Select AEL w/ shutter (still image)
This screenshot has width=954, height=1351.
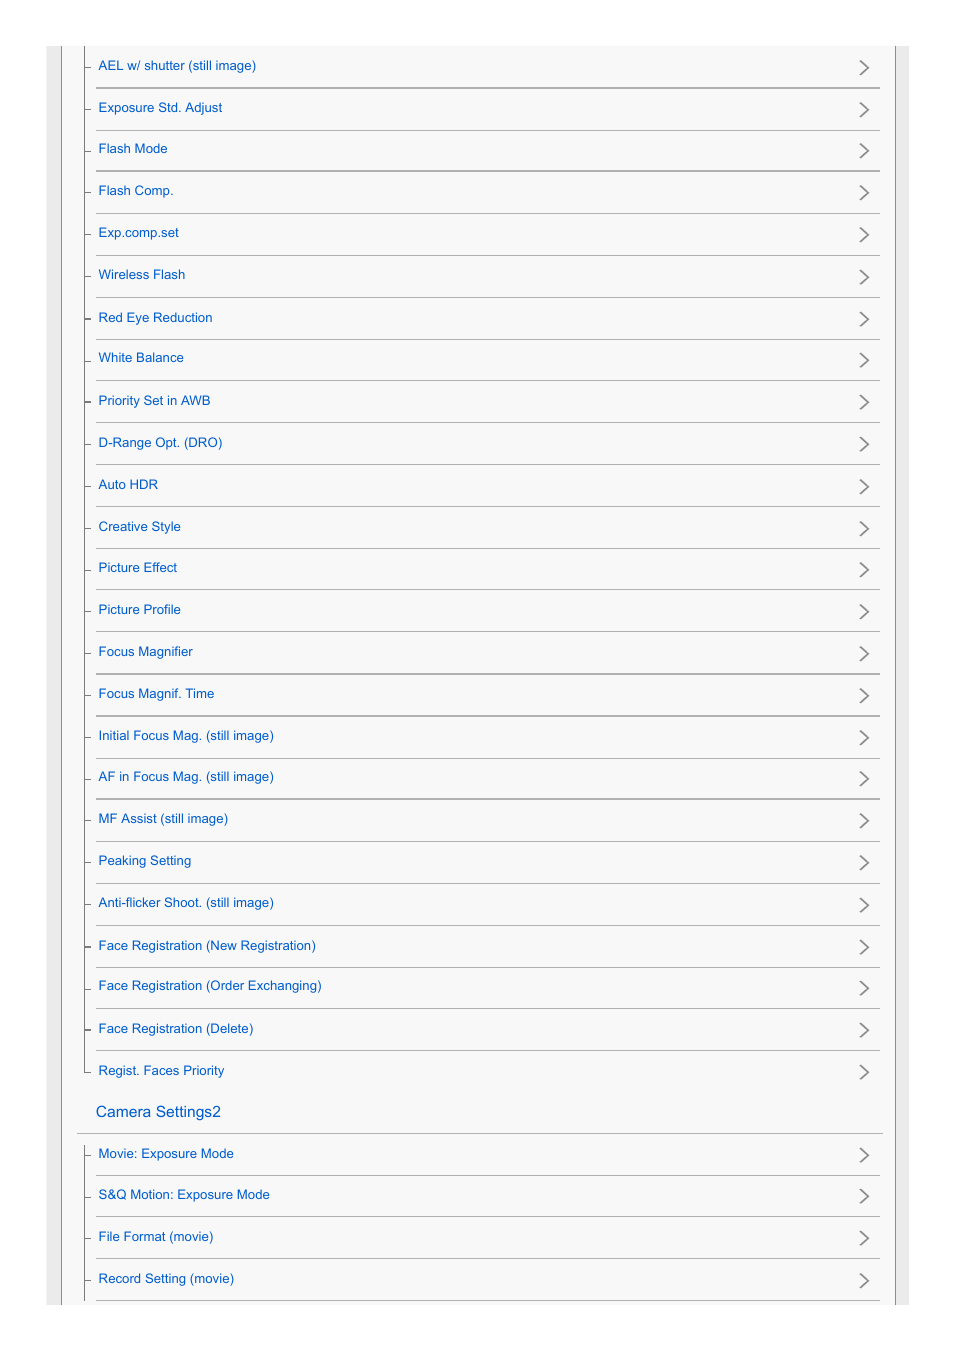tap(177, 66)
